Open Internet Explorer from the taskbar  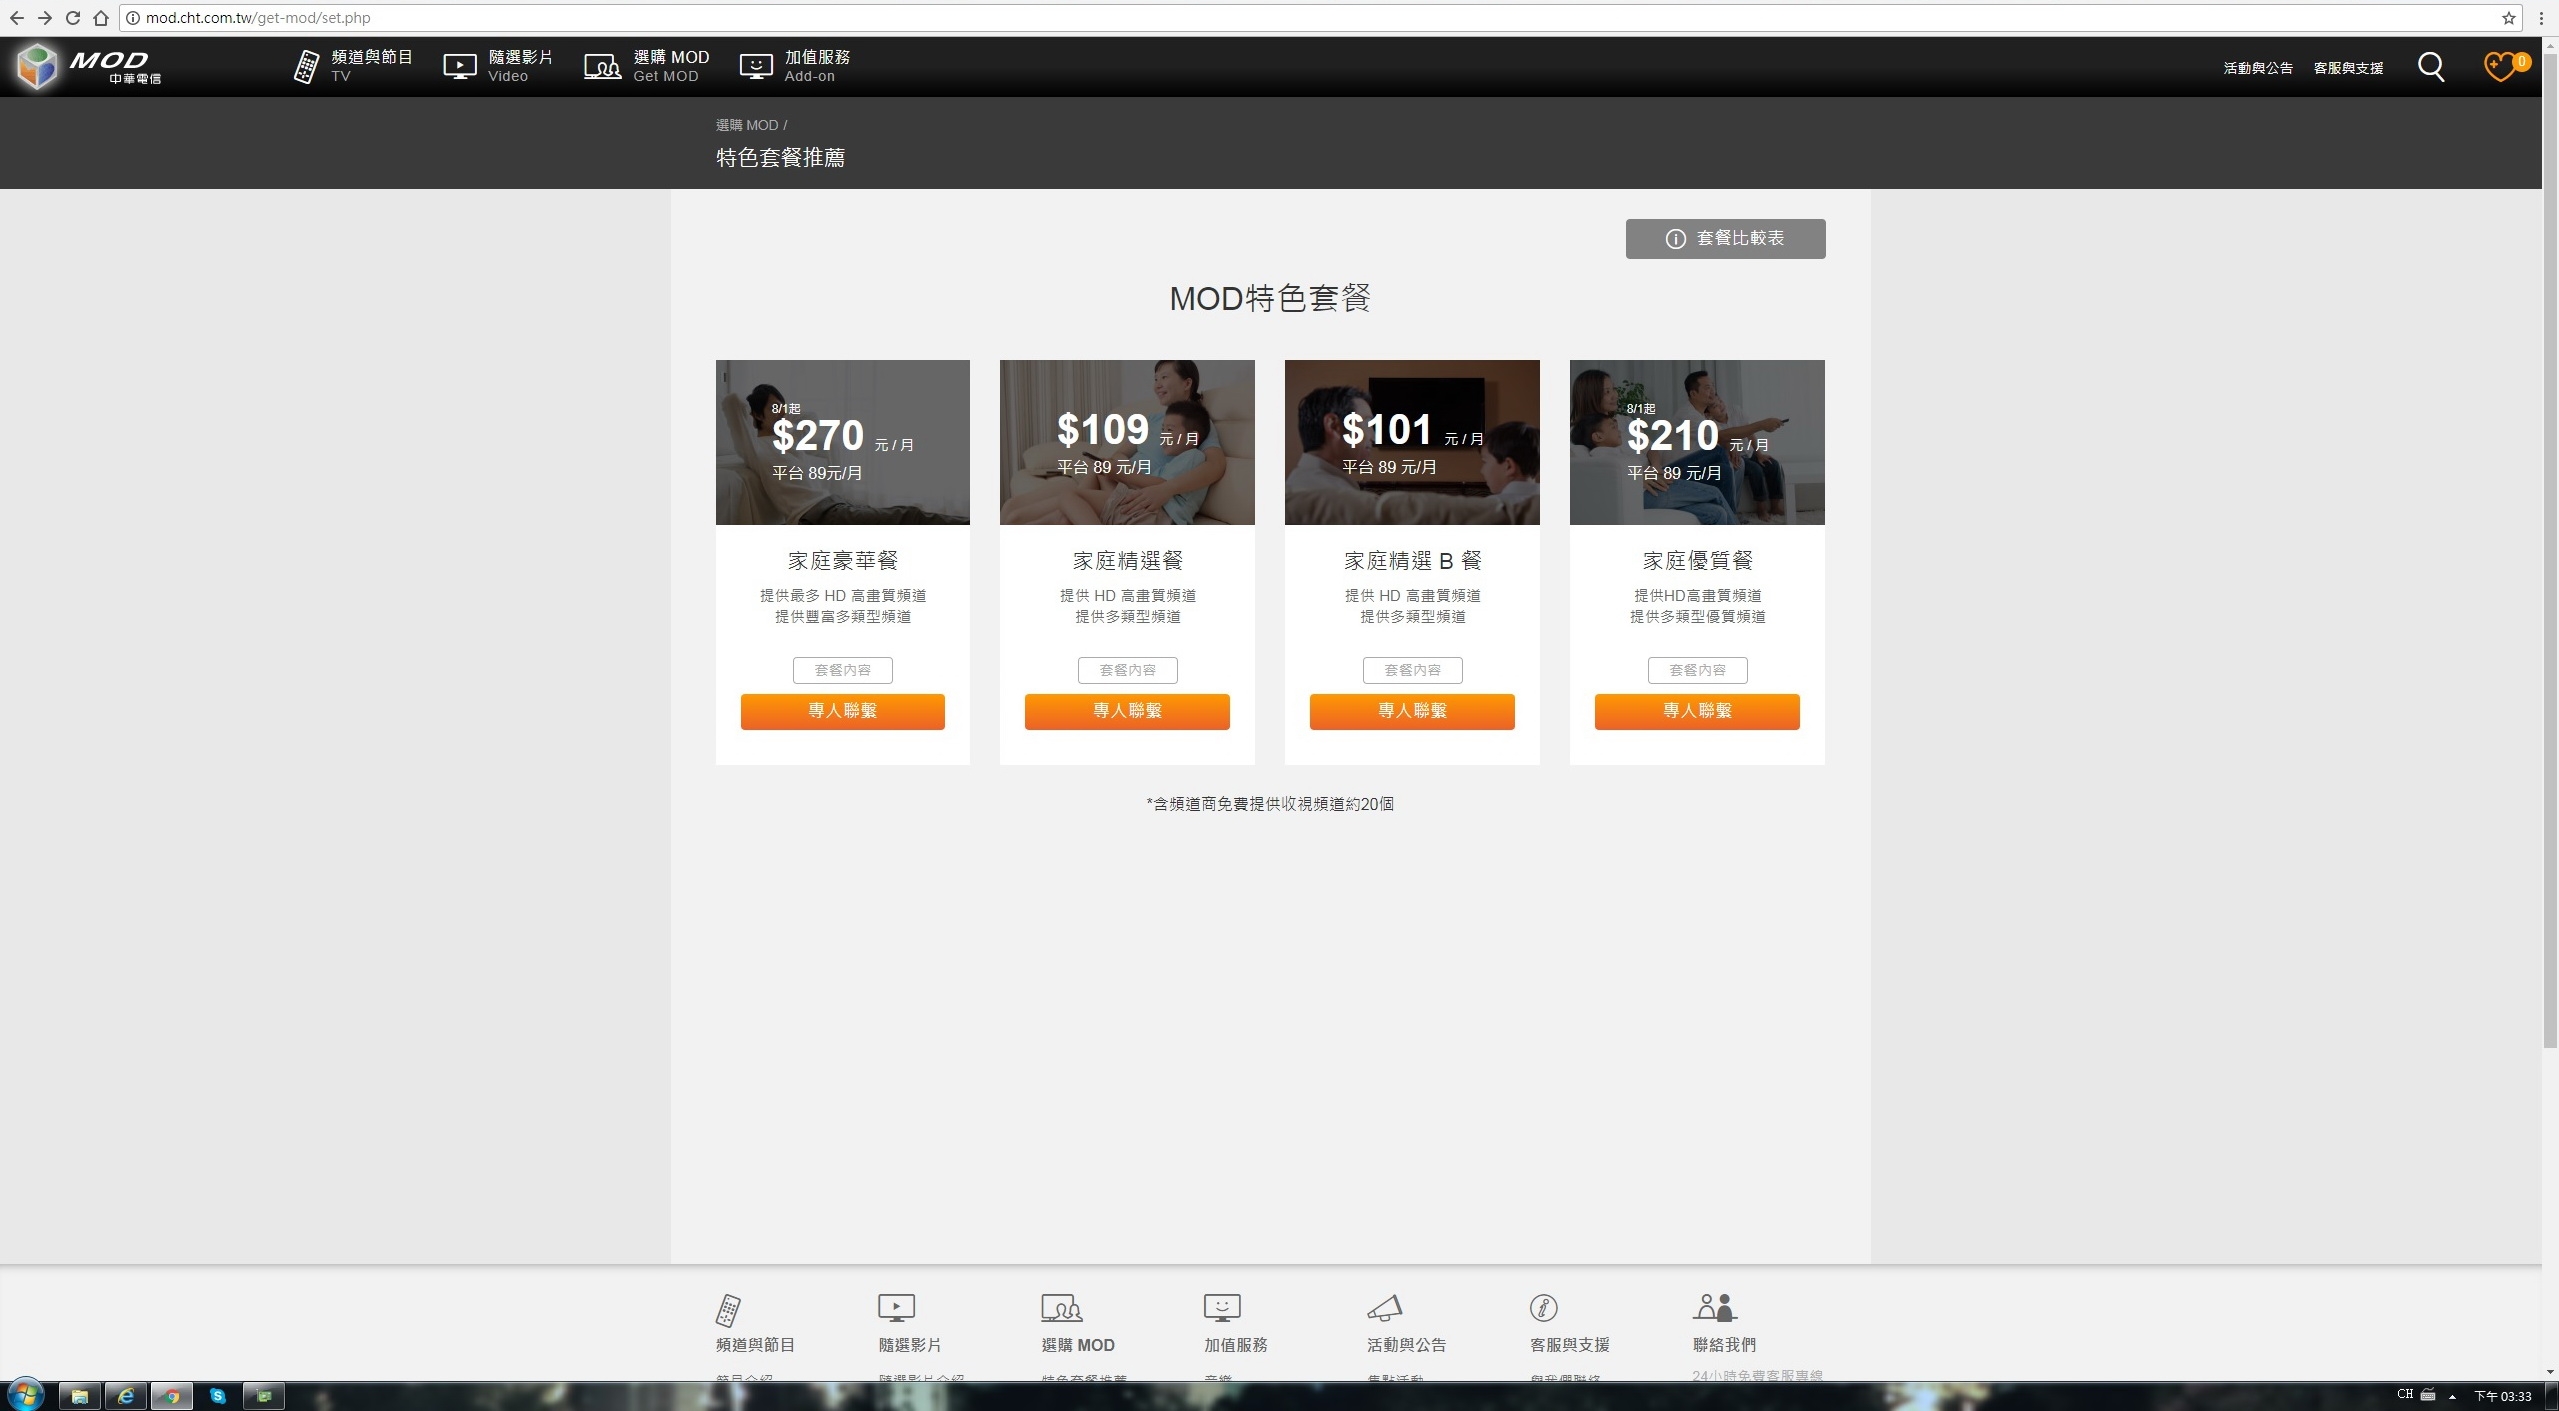126,1396
